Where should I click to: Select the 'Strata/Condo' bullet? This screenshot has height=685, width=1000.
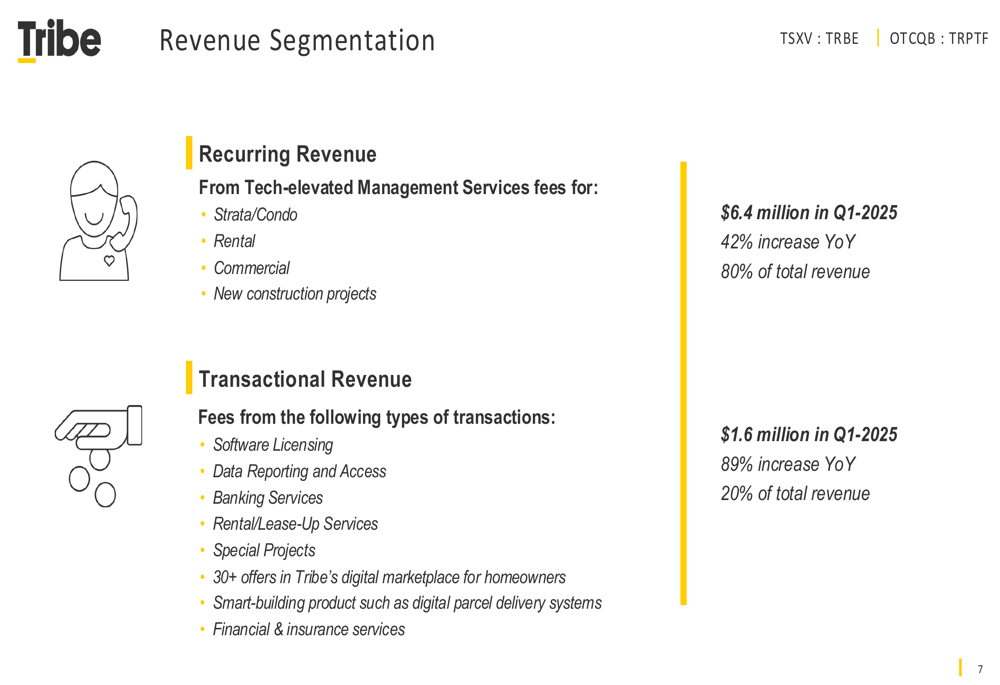pyautogui.click(x=255, y=215)
